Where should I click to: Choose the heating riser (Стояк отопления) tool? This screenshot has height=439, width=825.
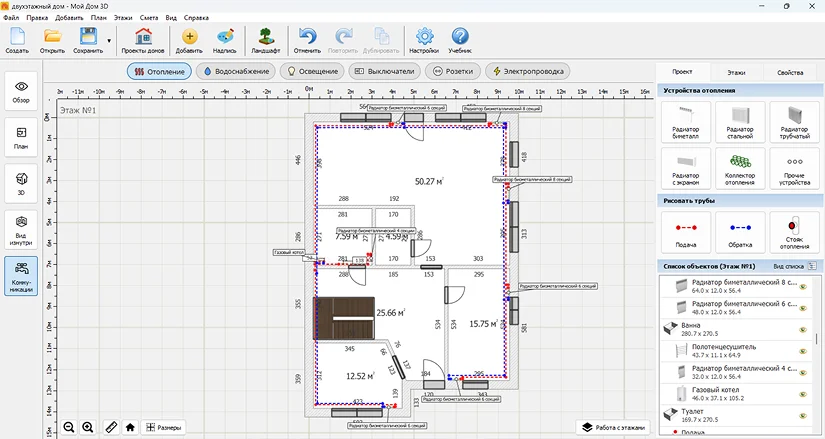click(x=794, y=230)
